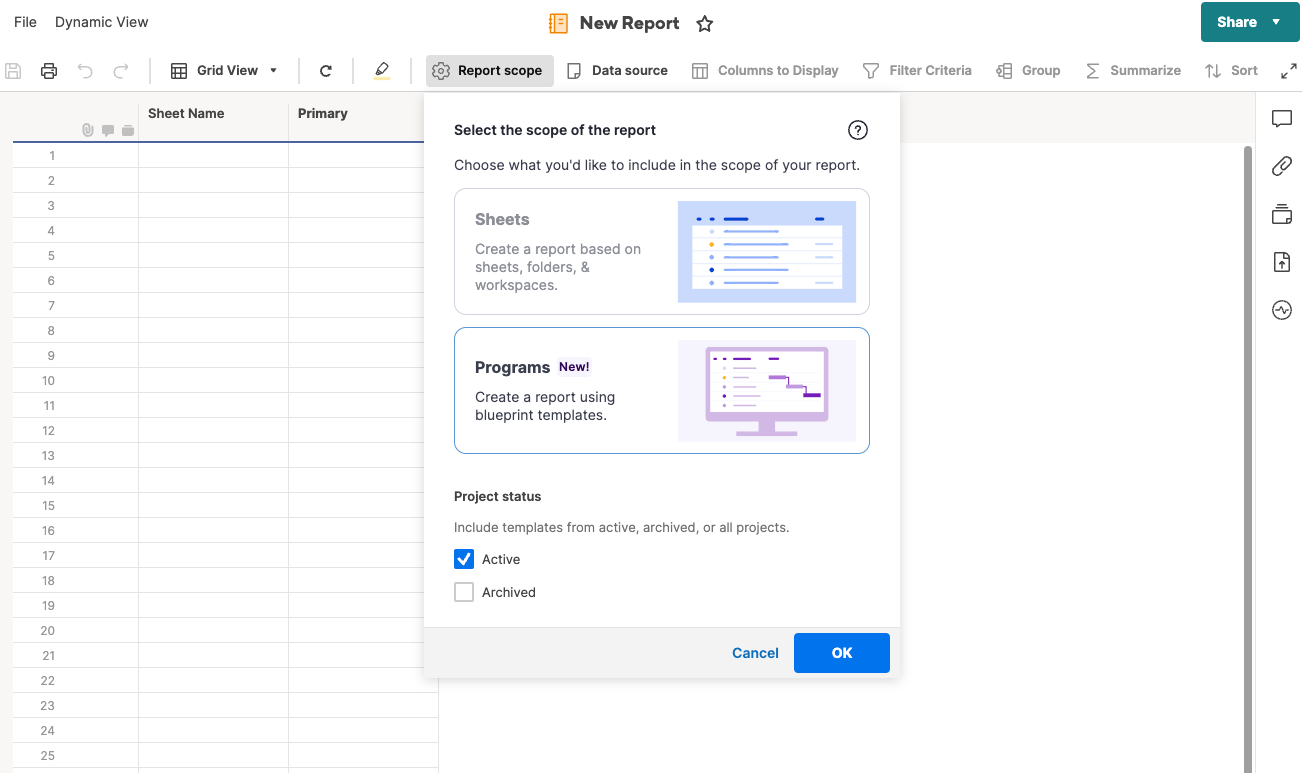
Task: Open the scope help question mark
Action: [x=857, y=129]
